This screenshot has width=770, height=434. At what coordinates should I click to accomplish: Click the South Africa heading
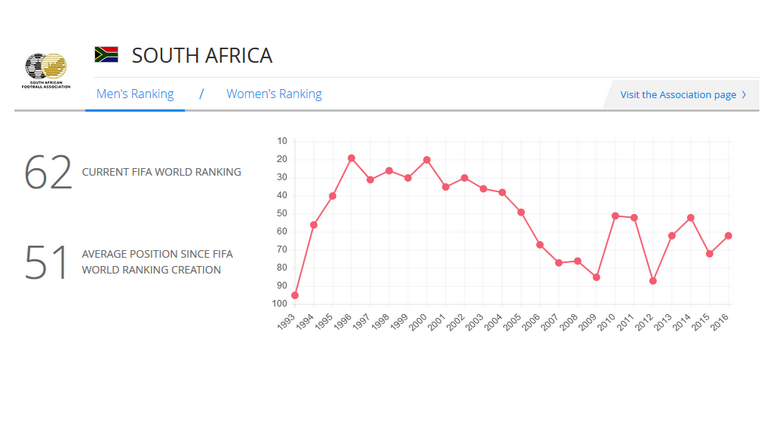point(202,55)
